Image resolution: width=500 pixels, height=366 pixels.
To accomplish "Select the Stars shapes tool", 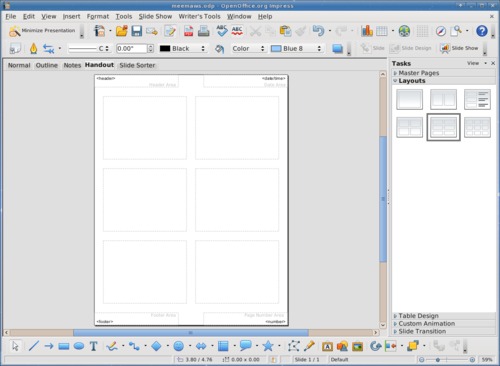I will [x=268, y=346].
